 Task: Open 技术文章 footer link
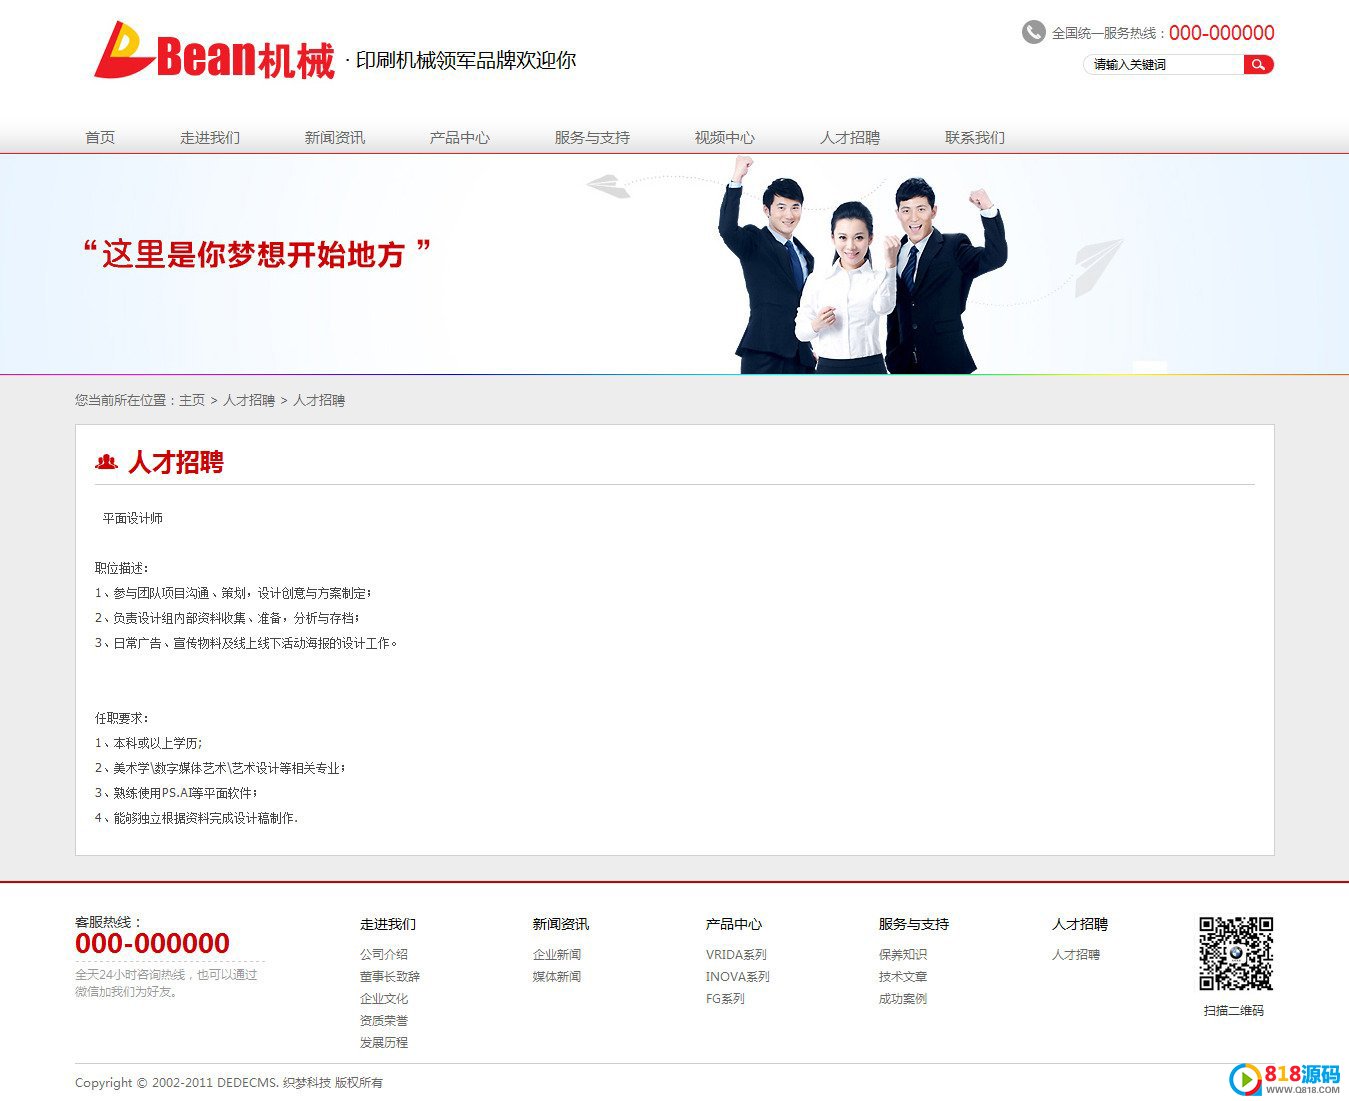tap(903, 977)
